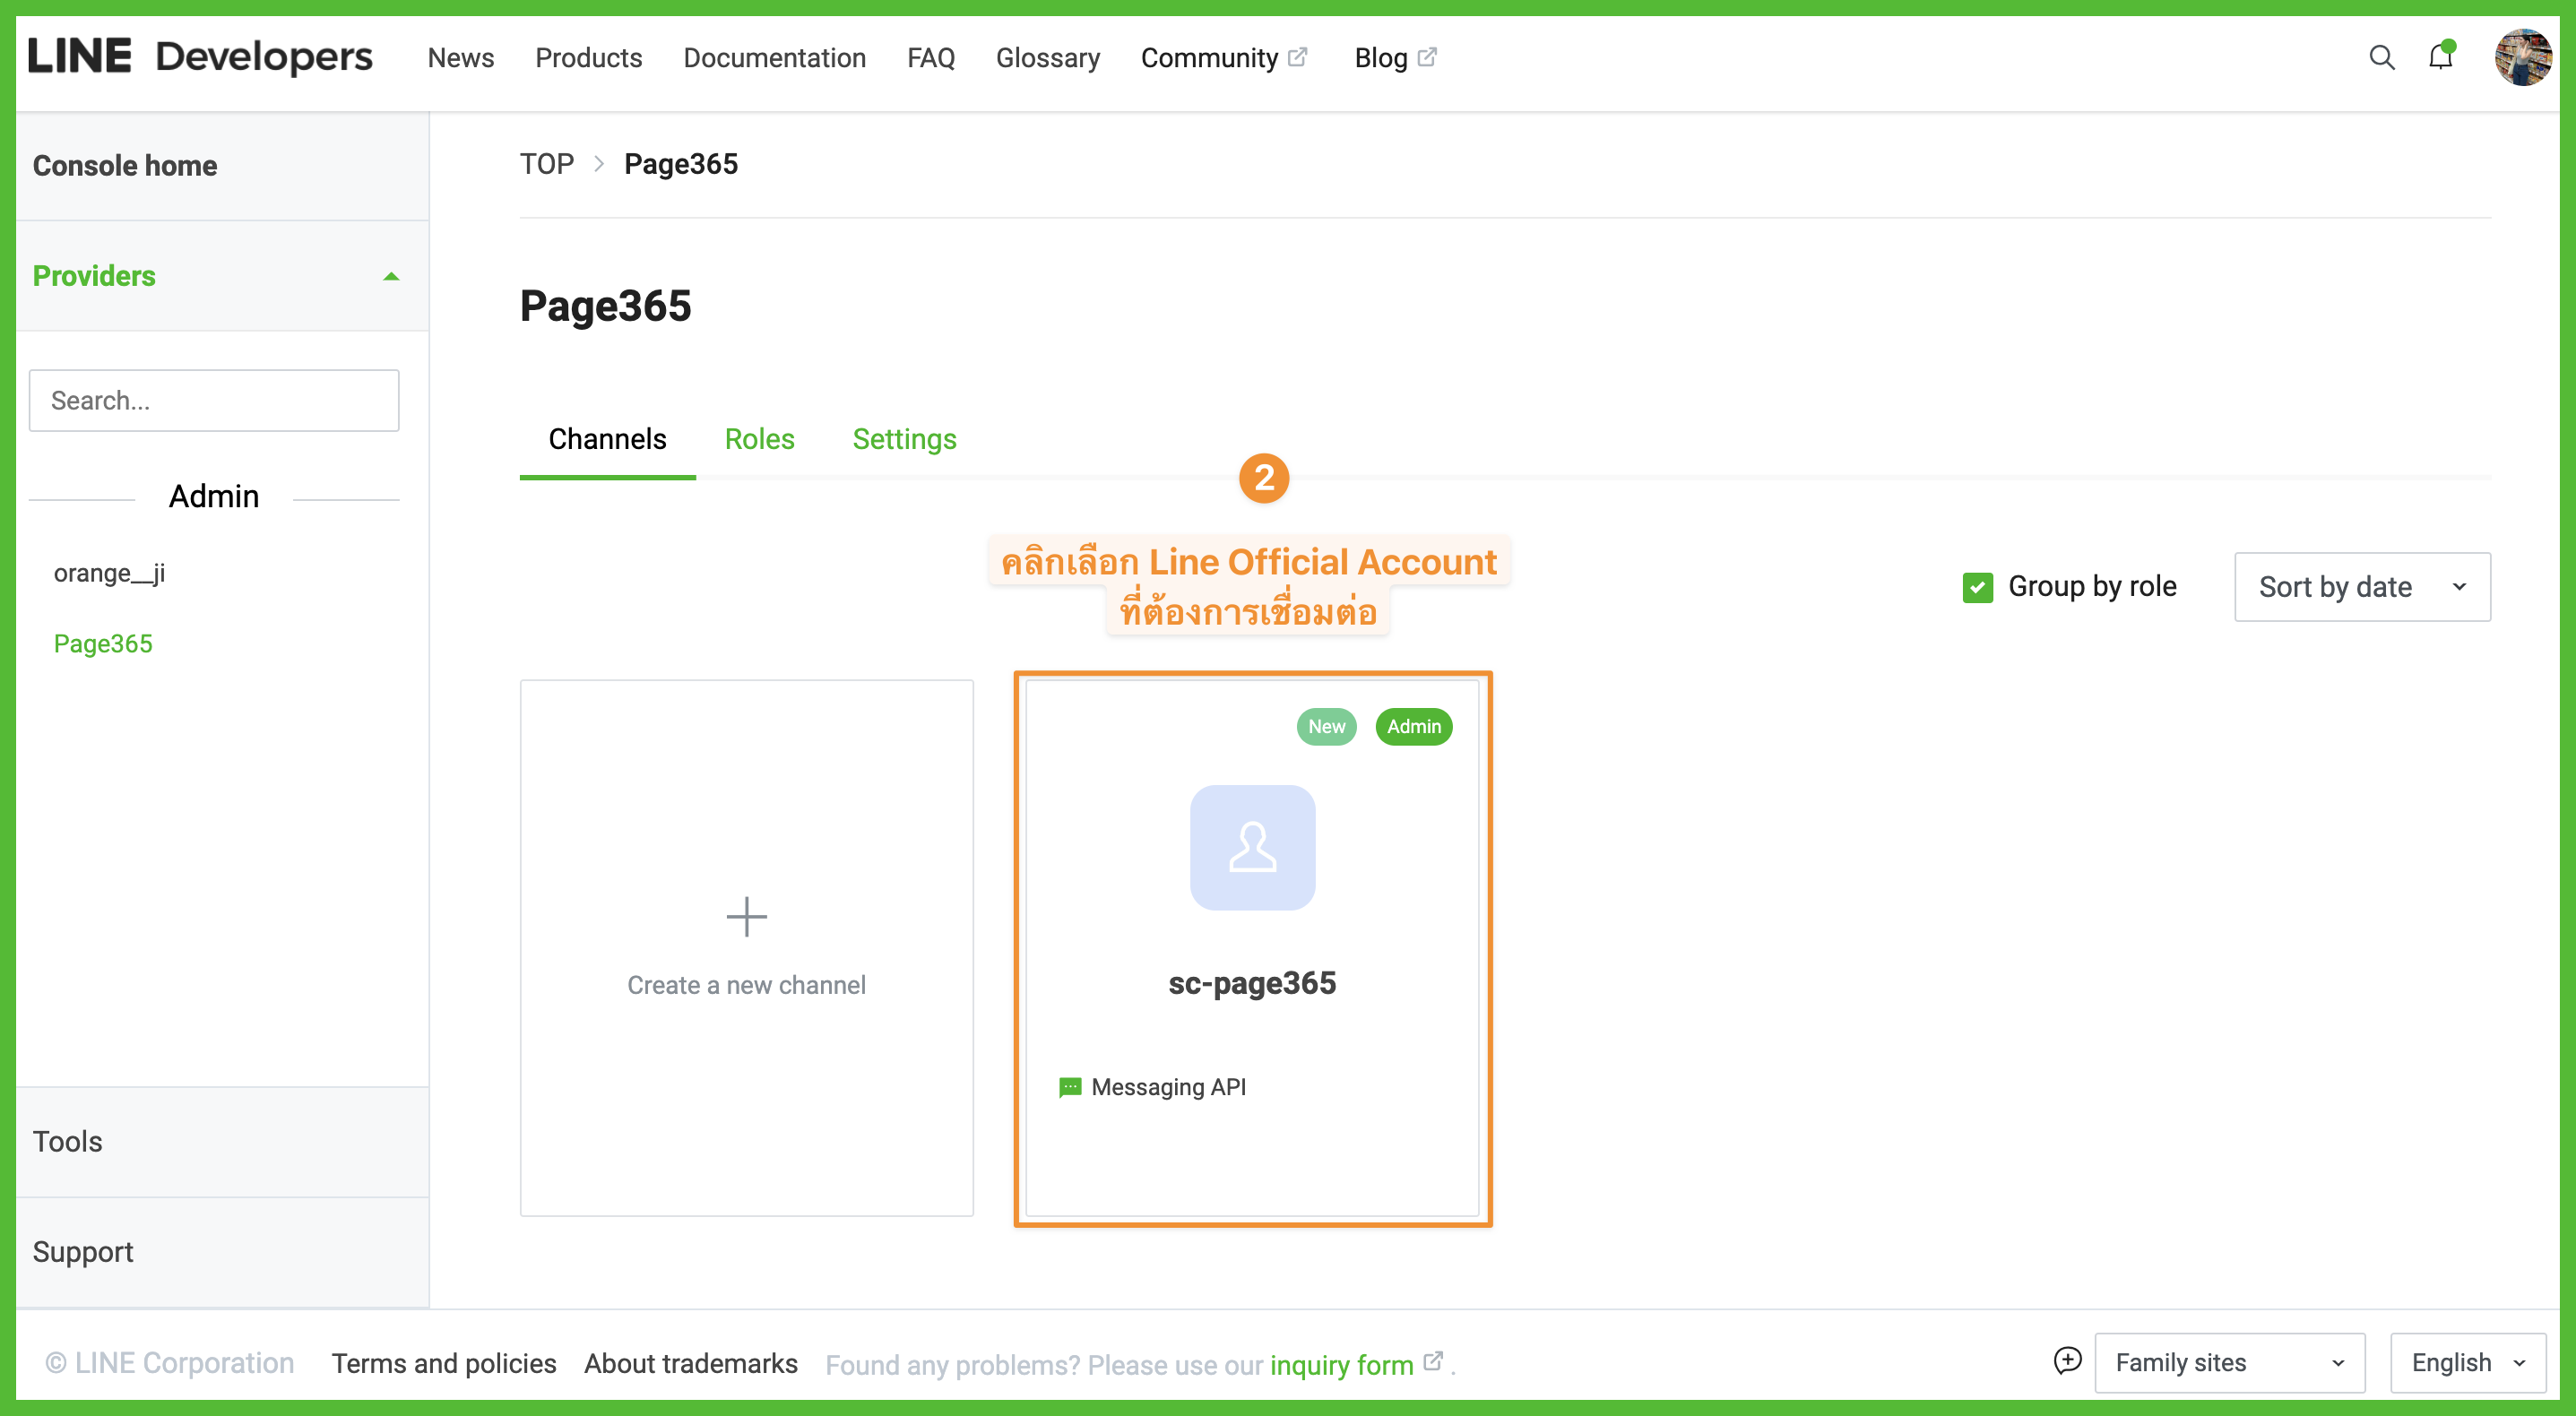Switch to the Roles tab
The width and height of the screenshot is (2576, 1416).
tap(759, 439)
